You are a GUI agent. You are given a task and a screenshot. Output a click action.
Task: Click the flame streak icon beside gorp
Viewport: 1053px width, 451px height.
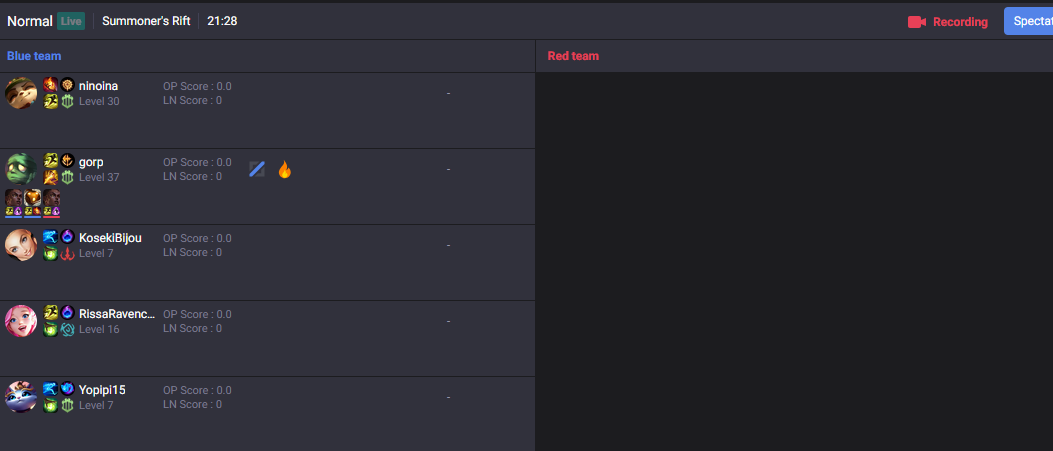pyautogui.click(x=284, y=170)
